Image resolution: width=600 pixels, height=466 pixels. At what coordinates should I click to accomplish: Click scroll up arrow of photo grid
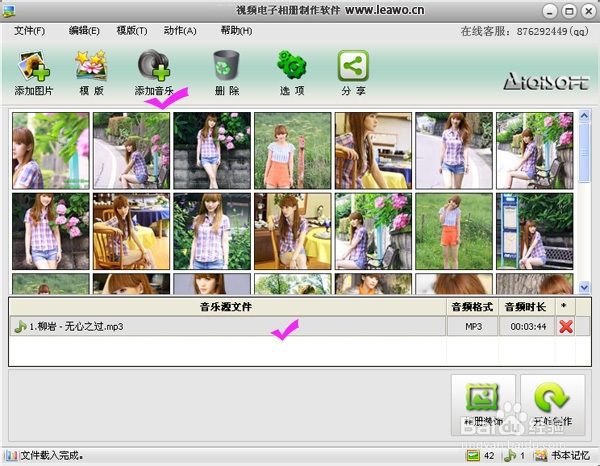tap(584, 116)
